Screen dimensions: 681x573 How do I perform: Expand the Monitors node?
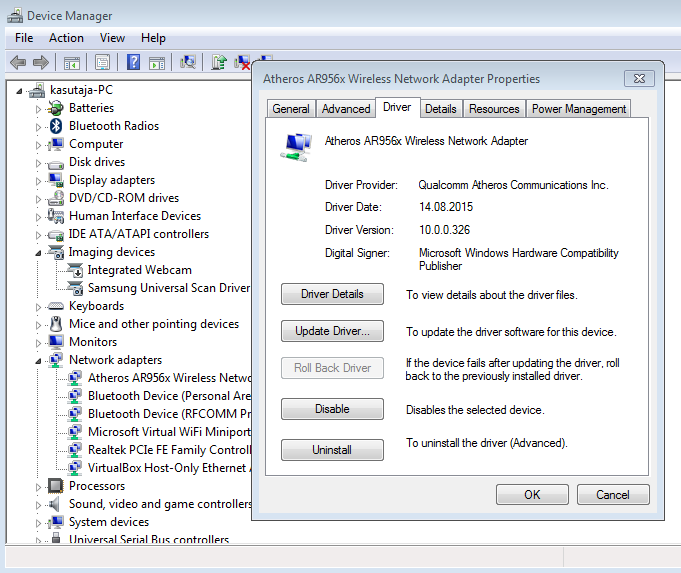point(38,343)
